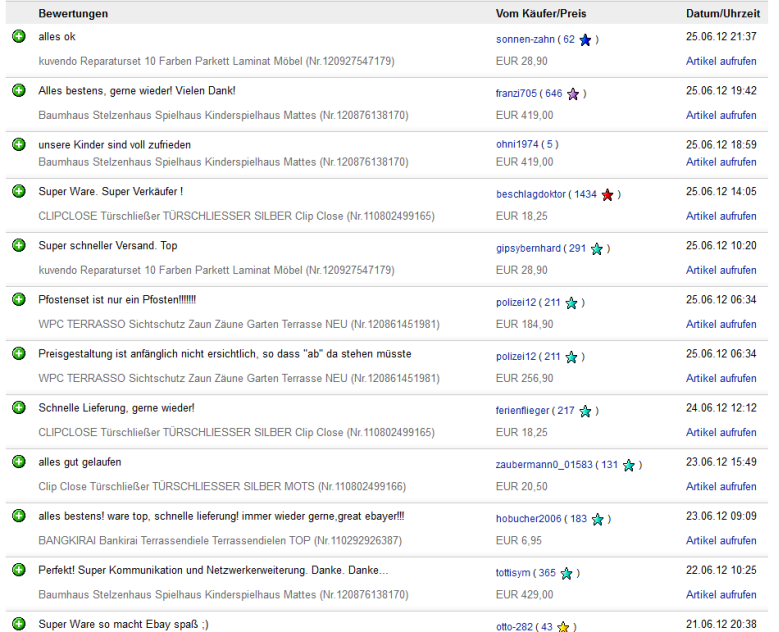The image size is (779, 632).
Task: Click green plus icon for 'alles bestens! ware top' comment
Action: [x=19, y=516]
